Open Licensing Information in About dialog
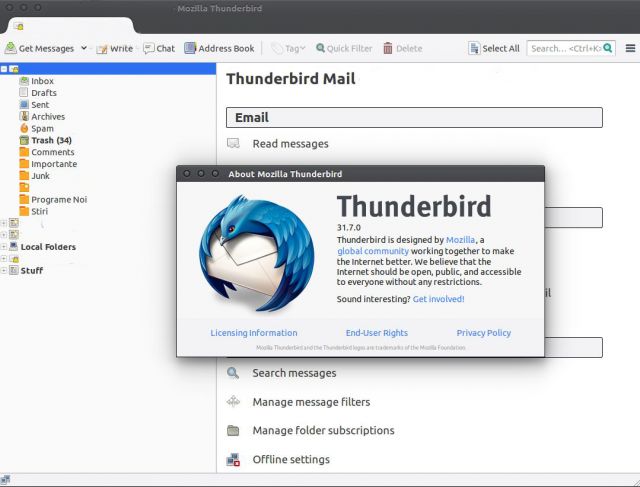 tap(253, 333)
